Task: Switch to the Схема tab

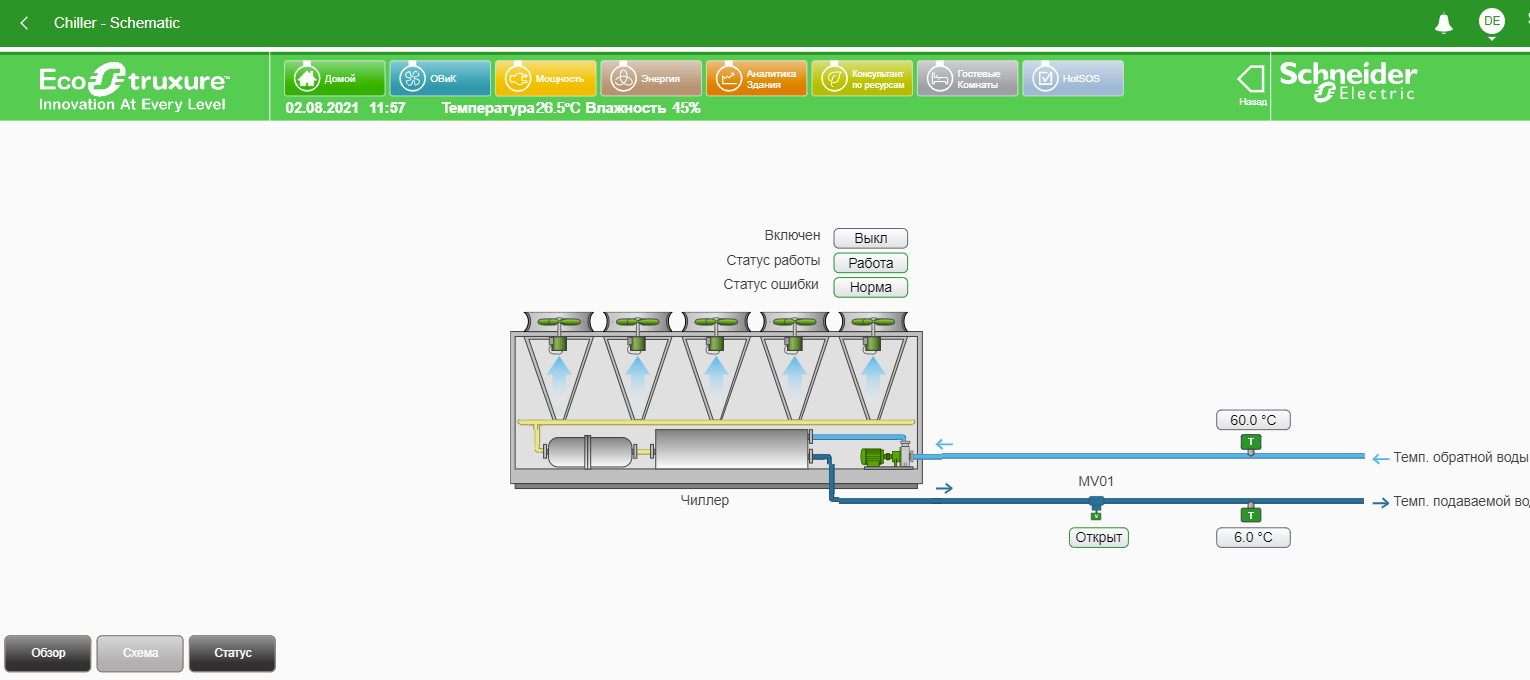Action: 140,653
